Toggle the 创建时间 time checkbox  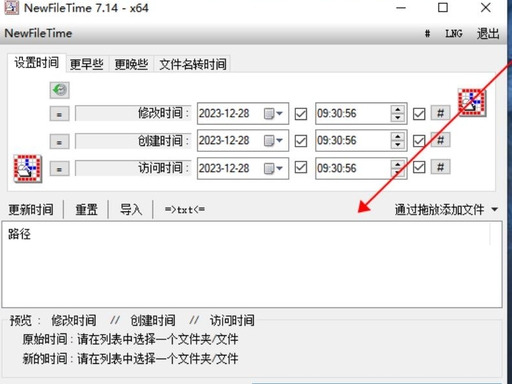(419, 141)
